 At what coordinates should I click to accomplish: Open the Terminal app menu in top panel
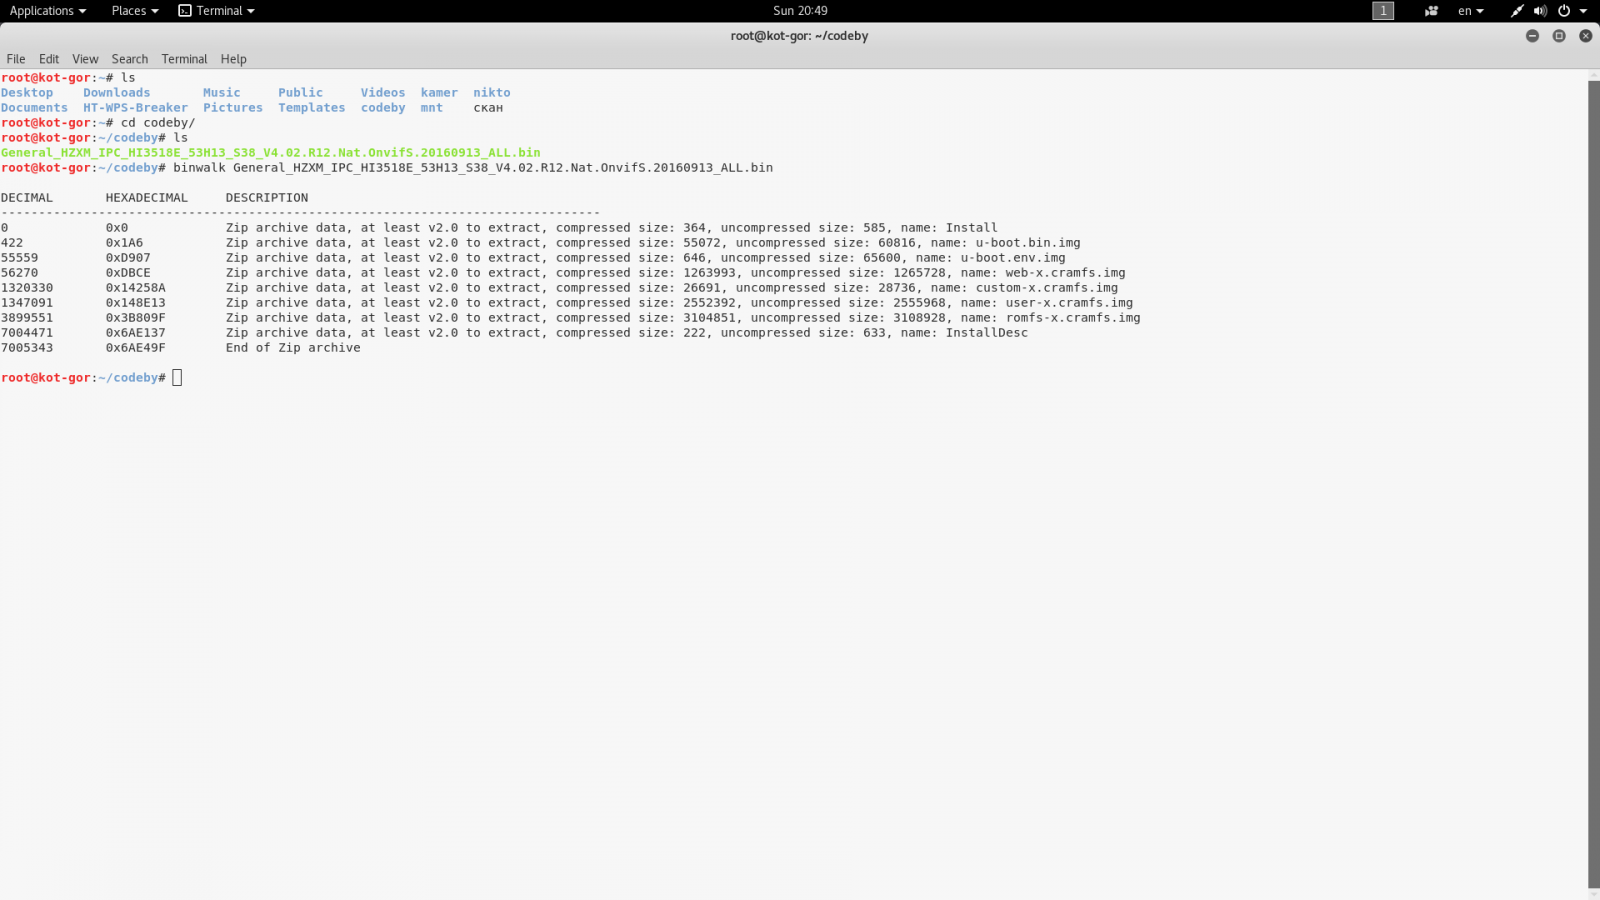pos(217,11)
